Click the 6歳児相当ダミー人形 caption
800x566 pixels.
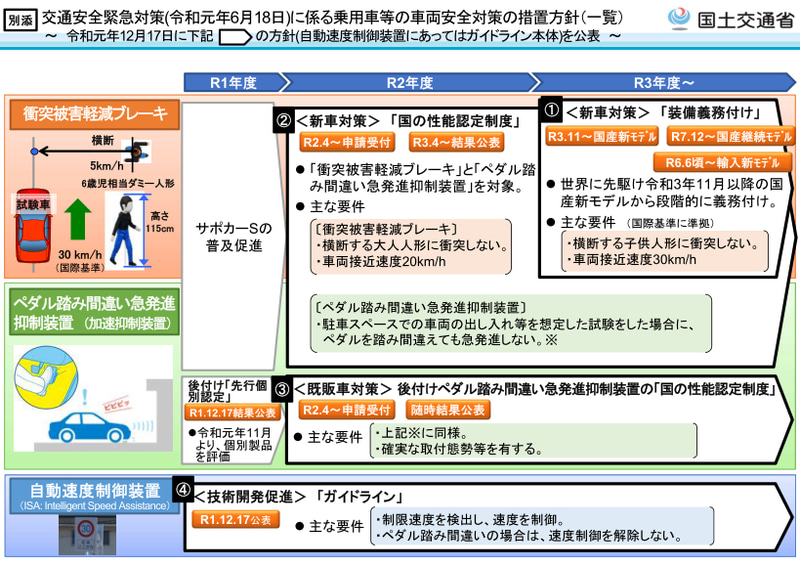point(128,183)
